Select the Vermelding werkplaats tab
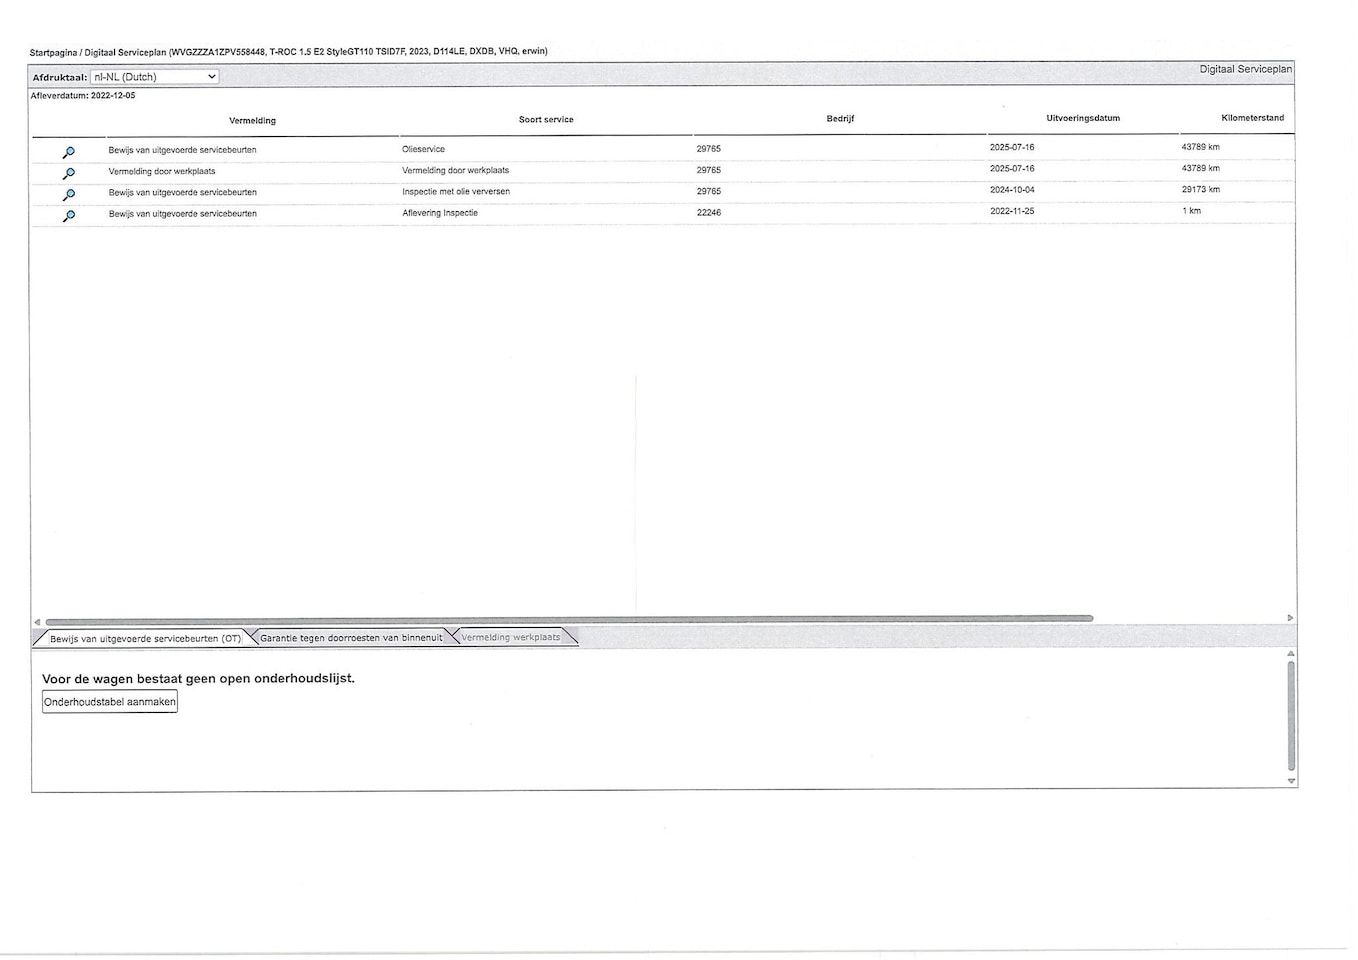Viewport: 1358px width, 960px height. pos(511,637)
